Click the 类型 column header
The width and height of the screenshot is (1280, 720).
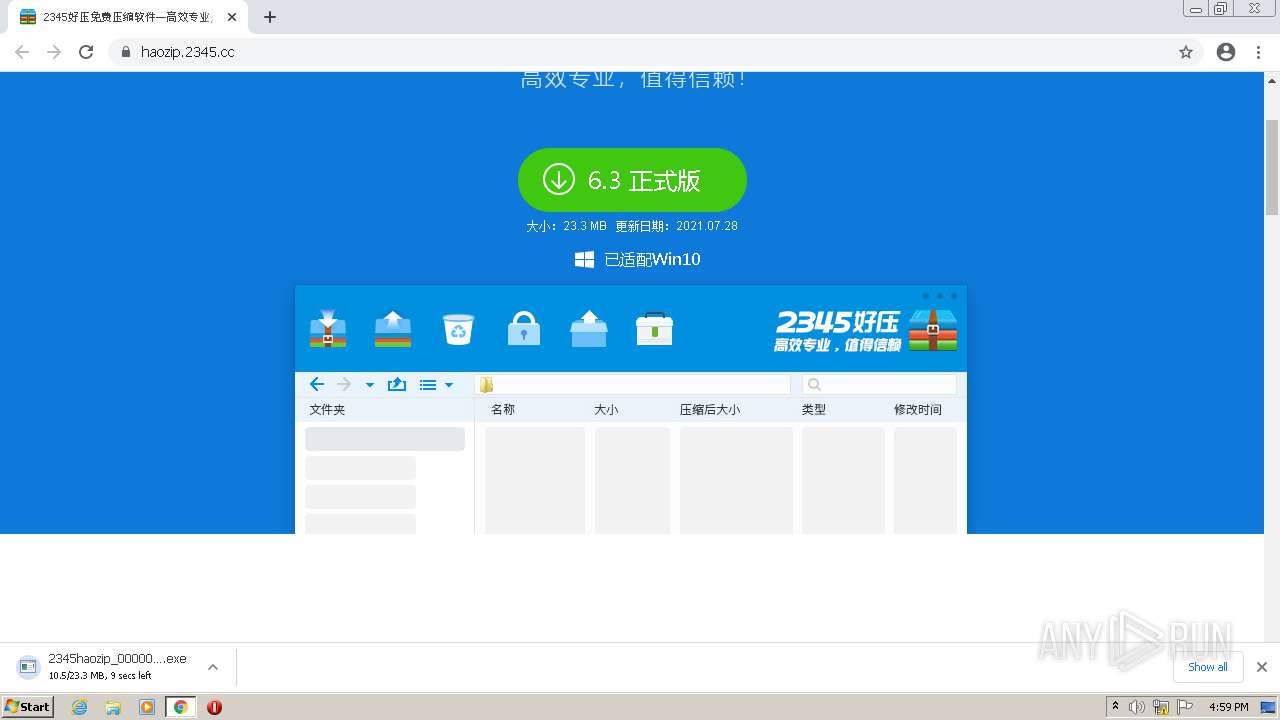coord(814,410)
